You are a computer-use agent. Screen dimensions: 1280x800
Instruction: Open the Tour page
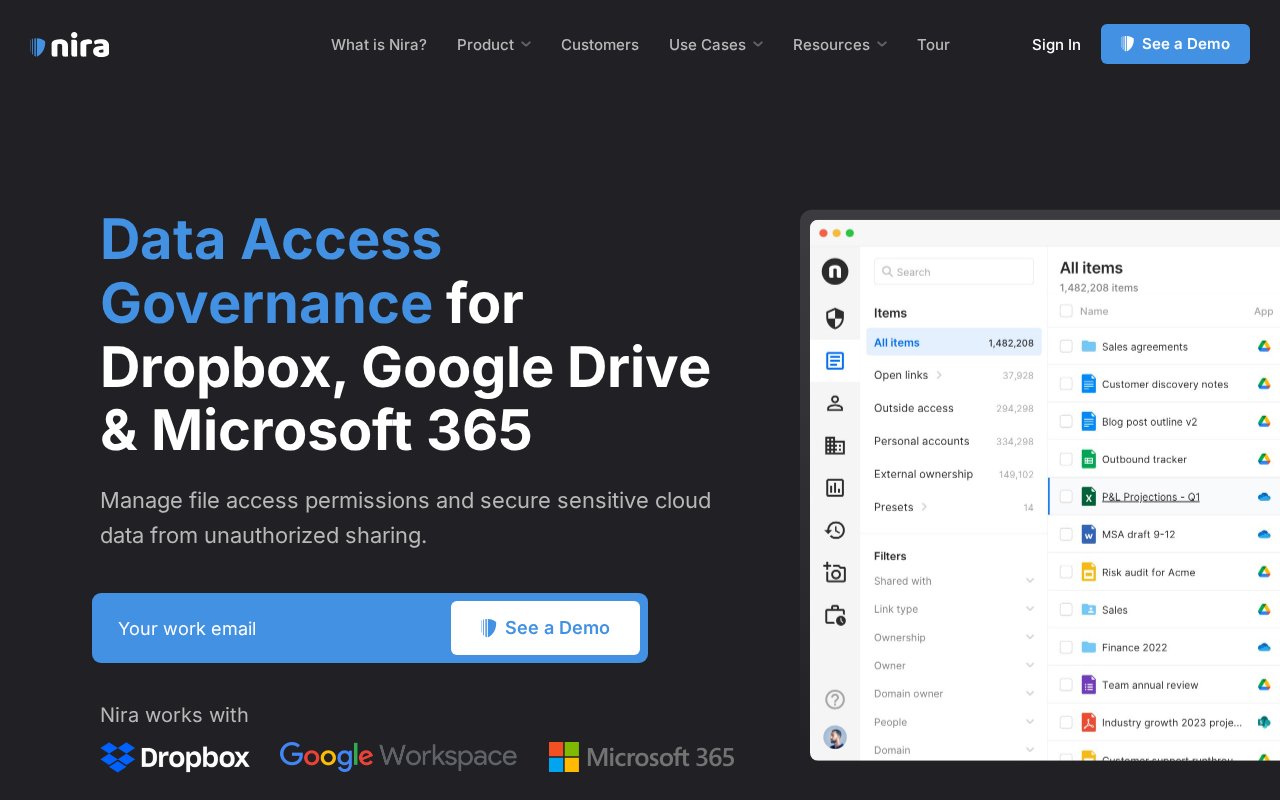tap(933, 45)
